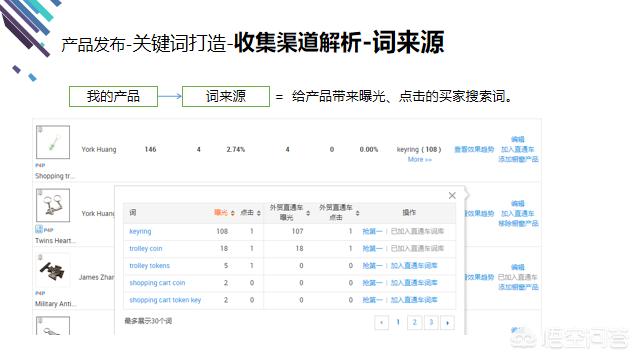Click 编辑 link for first product
The width and height of the screenshot is (640, 360).
(518, 139)
